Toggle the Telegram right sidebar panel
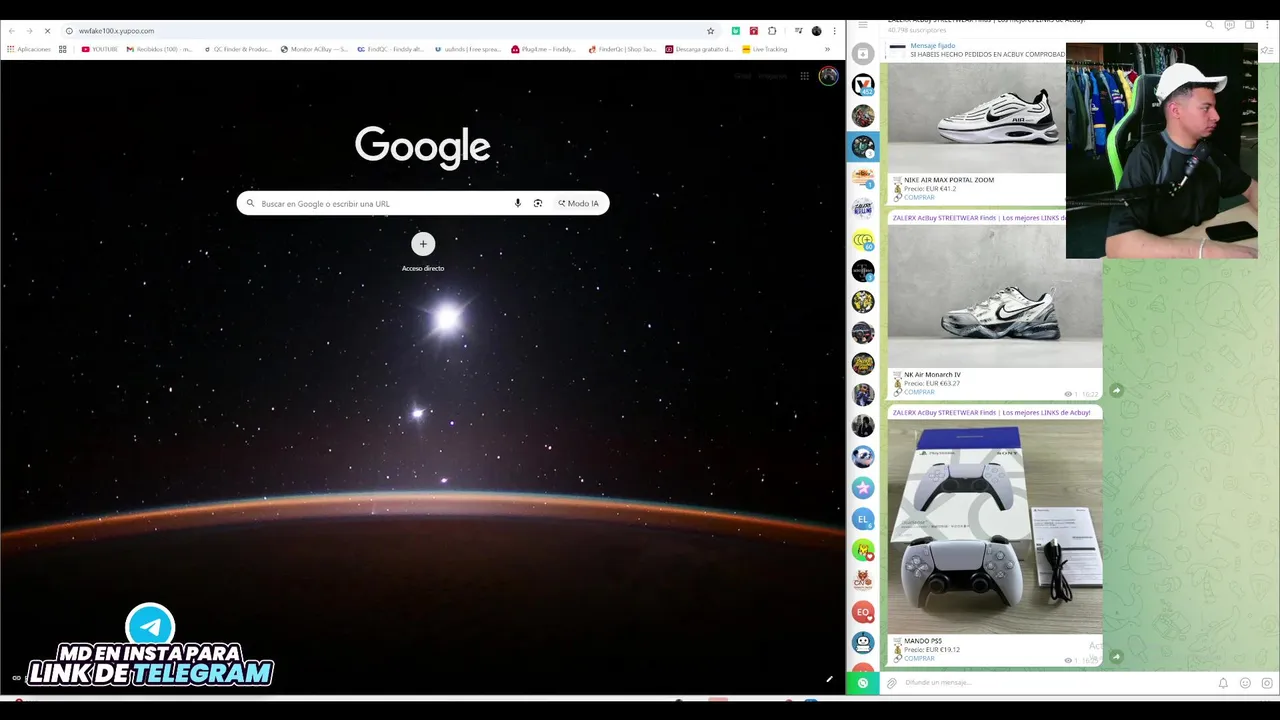The width and height of the screenshot is (1280, 720). pyautogui.click(x=1249, y=25)
